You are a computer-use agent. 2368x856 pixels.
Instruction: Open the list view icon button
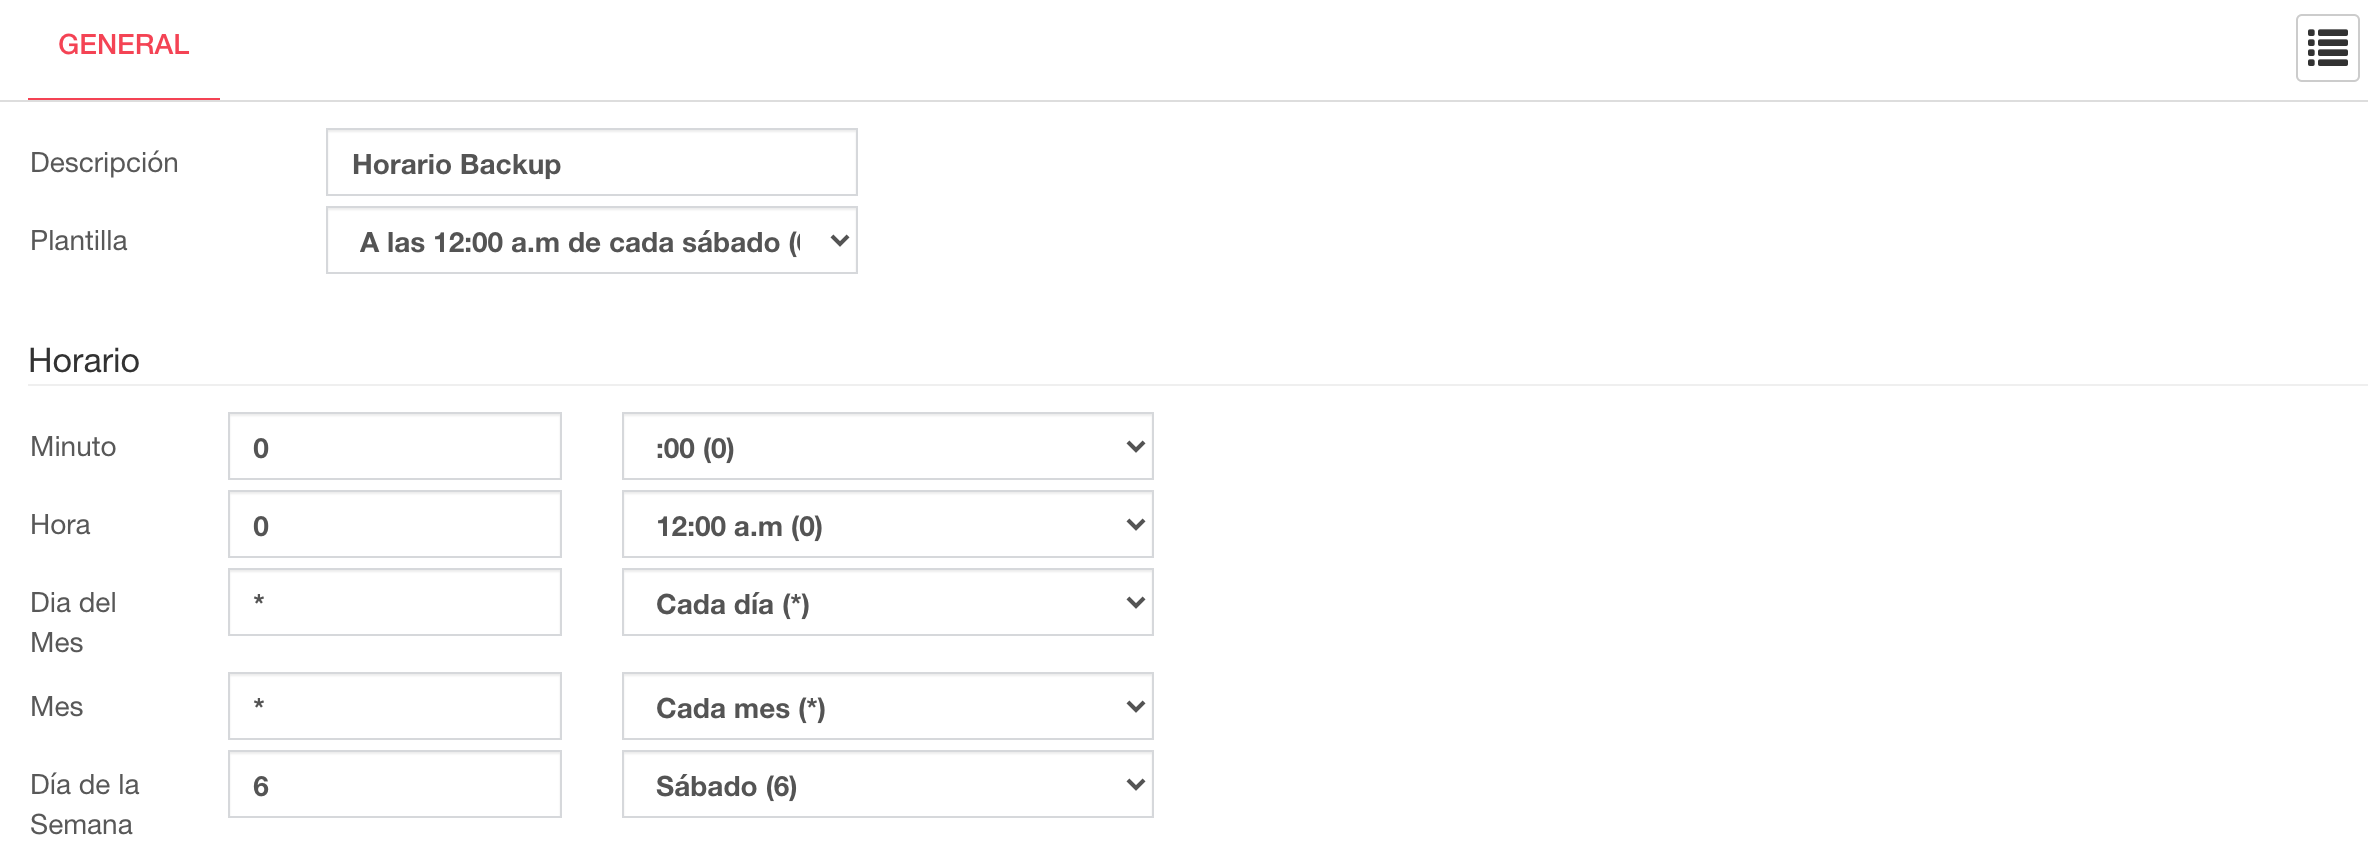pos(2327,48)
